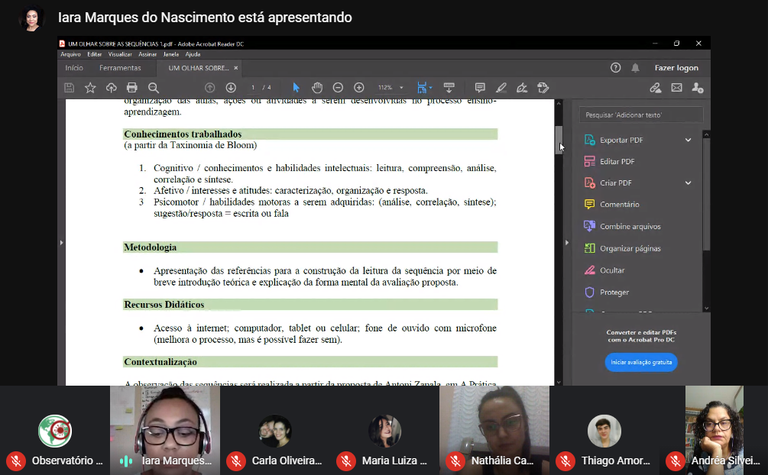The width and height of the screenshot is (768, 475).
Task: Click the zoom in plus icon
Action: point(359,88)
